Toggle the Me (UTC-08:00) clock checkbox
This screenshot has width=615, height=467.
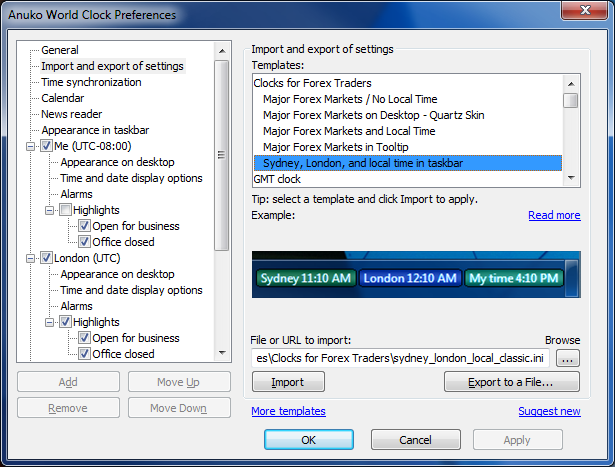(x=46, y=146)
